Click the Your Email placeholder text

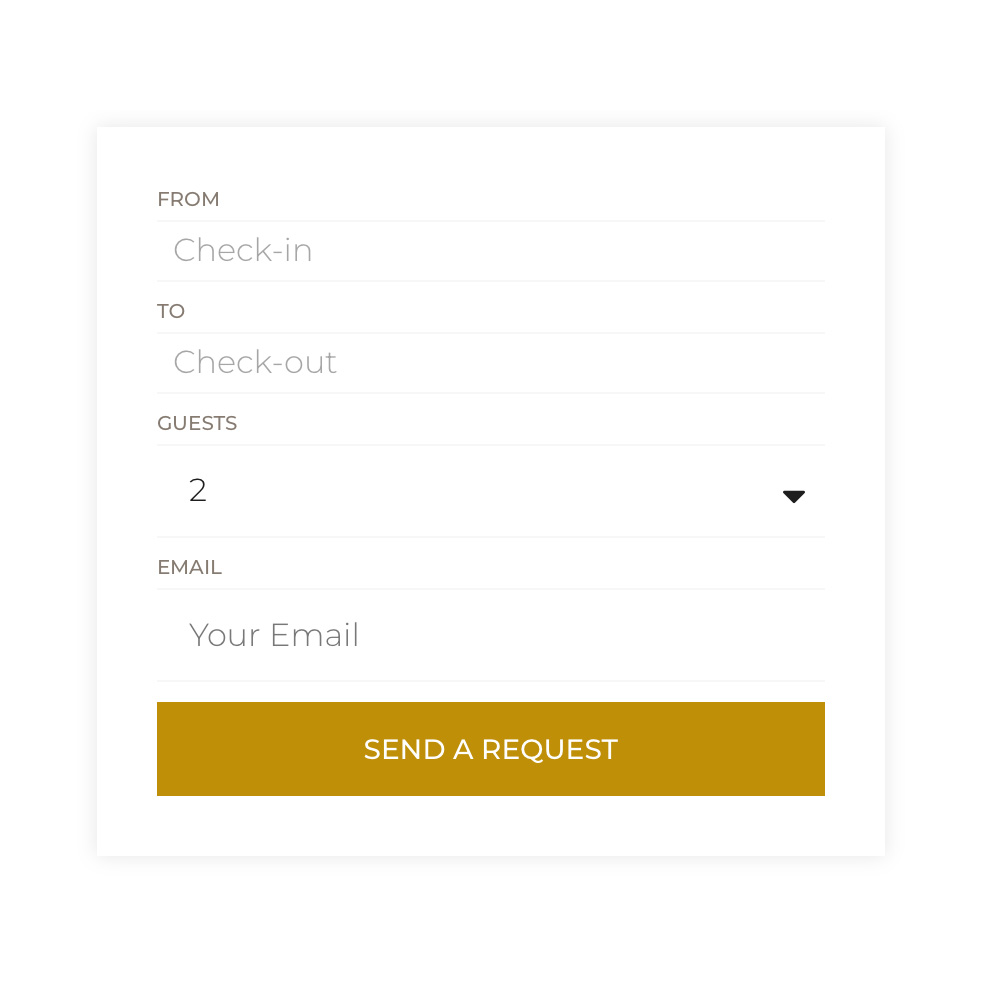(274, 635)
